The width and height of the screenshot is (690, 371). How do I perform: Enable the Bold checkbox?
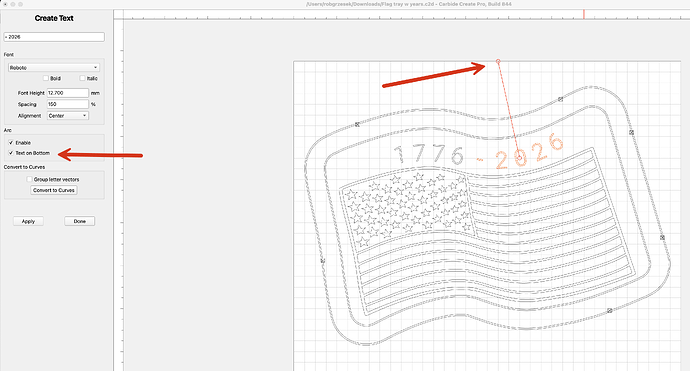[46, 78]
